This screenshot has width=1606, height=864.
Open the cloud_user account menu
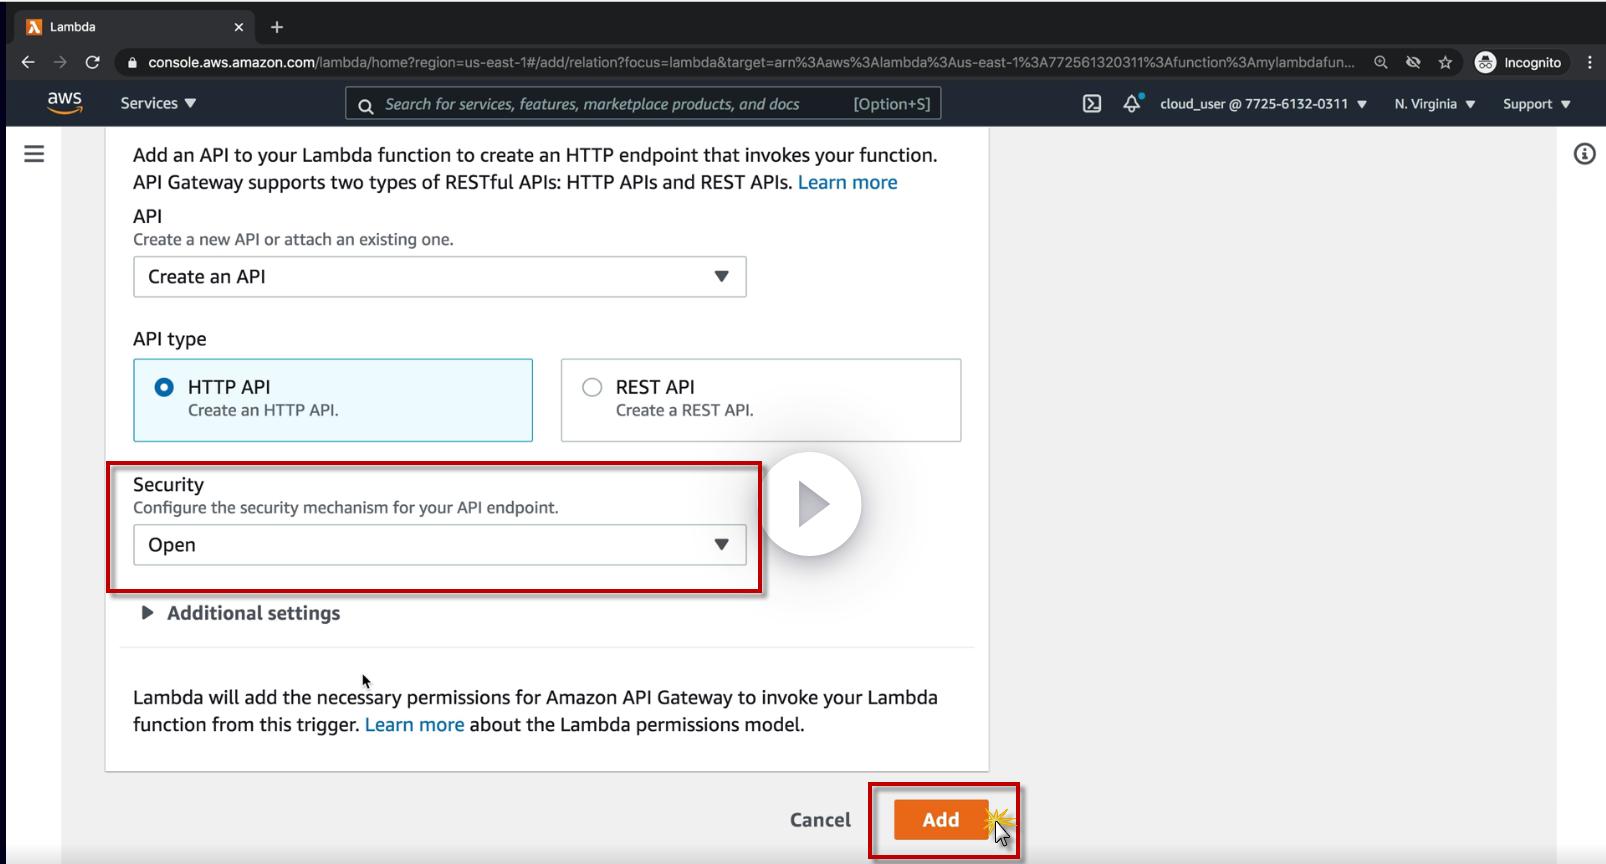1263,103
